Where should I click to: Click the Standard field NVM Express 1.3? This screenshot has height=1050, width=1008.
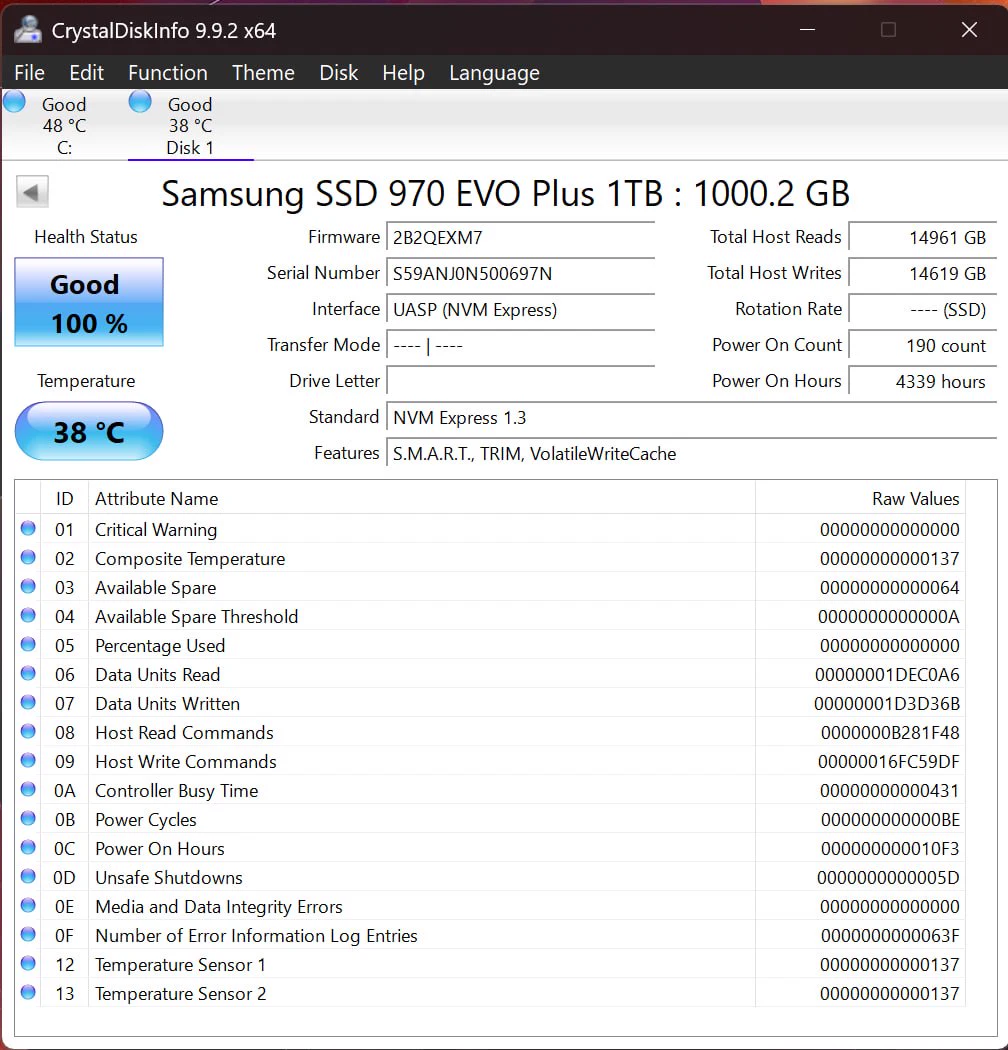691,418
